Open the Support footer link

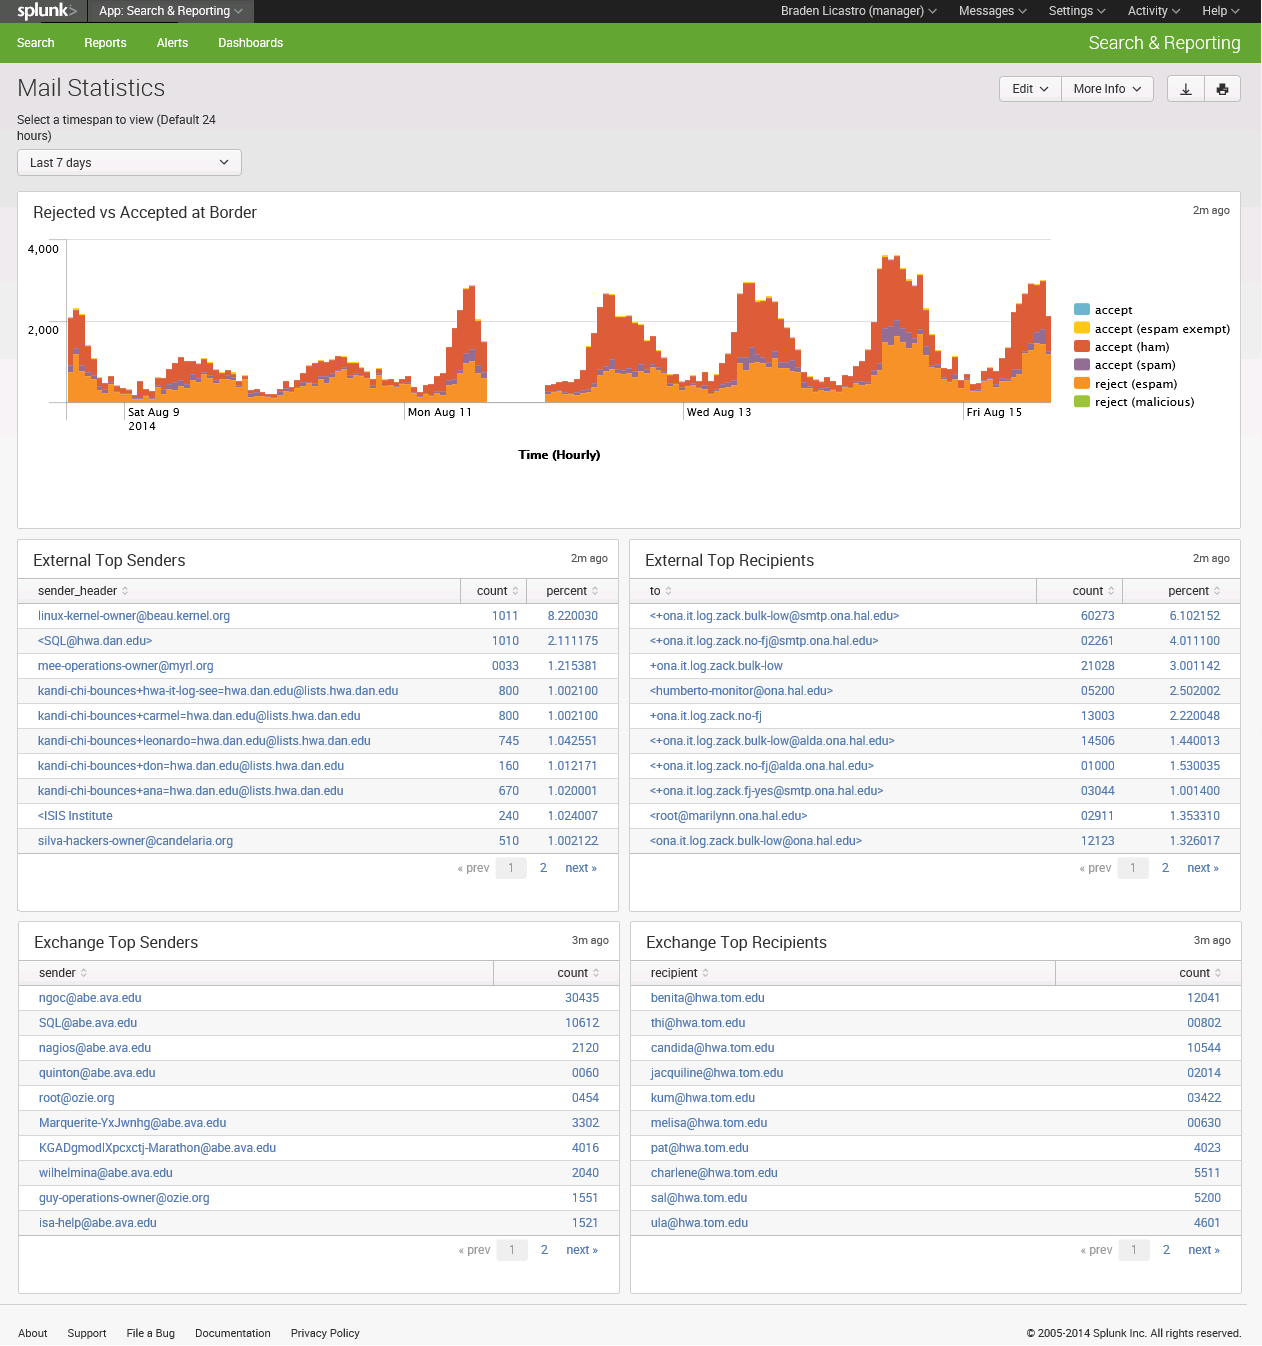click(87, 1334)
